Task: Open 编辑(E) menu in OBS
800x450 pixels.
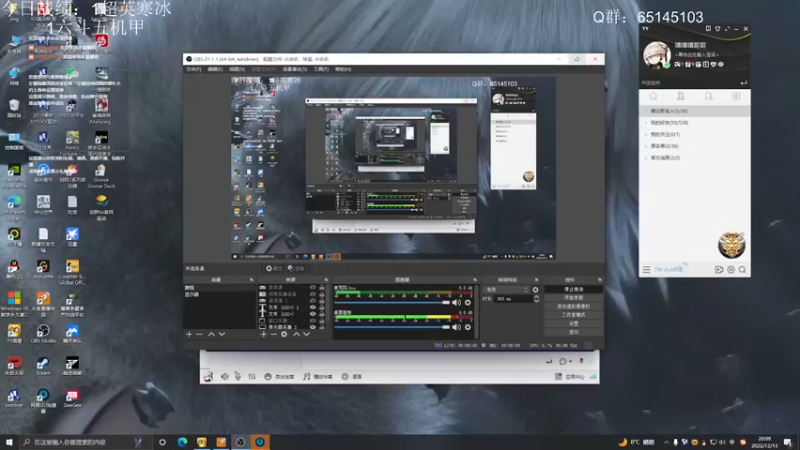Action: point(215,69)
